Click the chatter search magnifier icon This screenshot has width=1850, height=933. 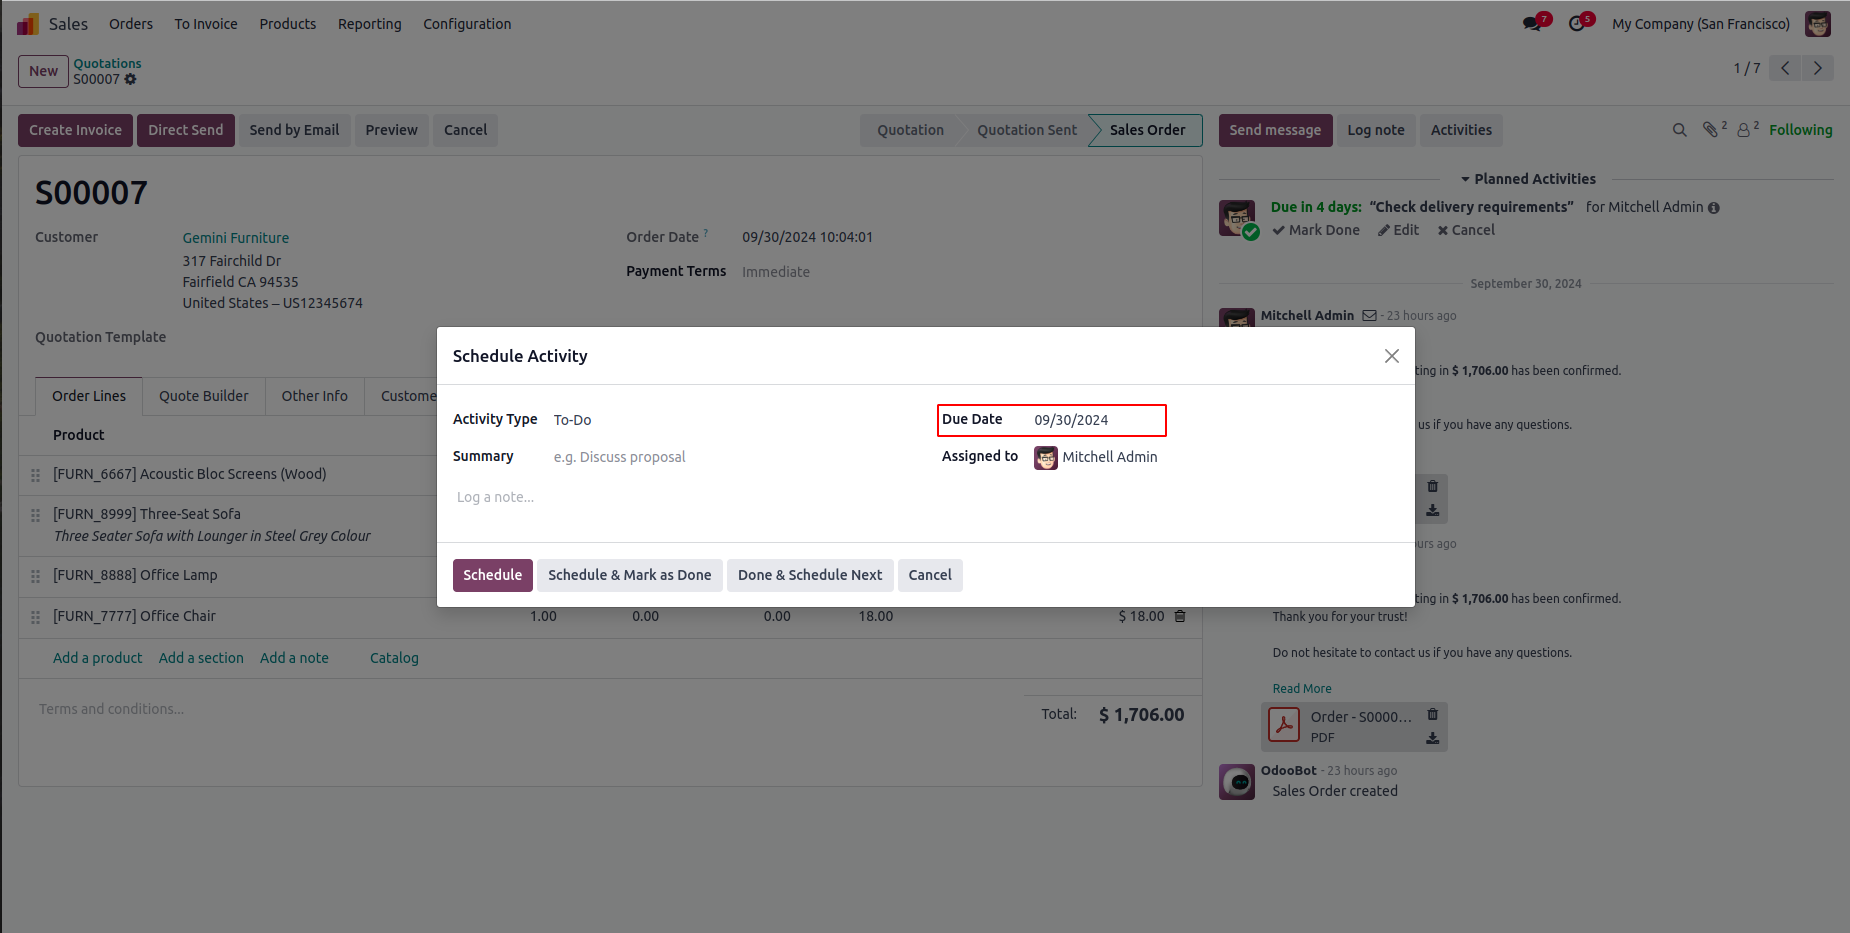point(1680,130)
